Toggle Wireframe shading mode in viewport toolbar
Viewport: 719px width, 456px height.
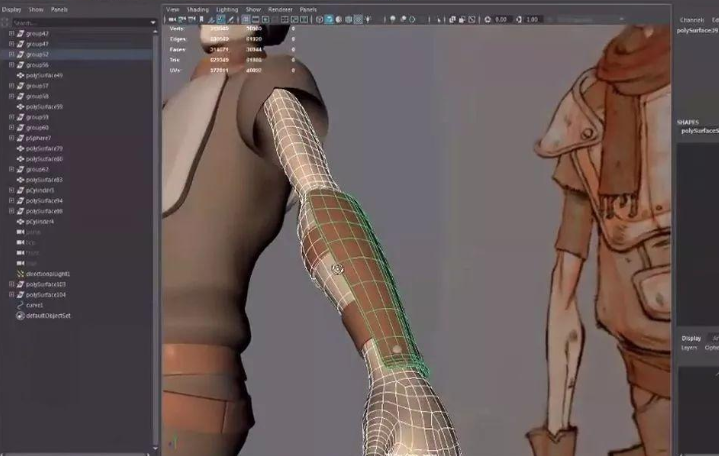[320, 19]
